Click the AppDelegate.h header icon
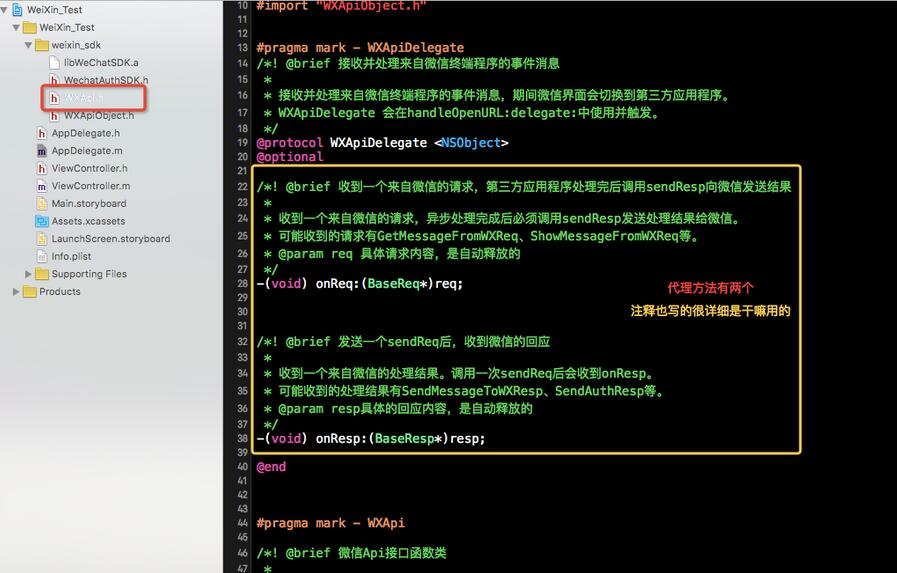 [x=42, y=133]
